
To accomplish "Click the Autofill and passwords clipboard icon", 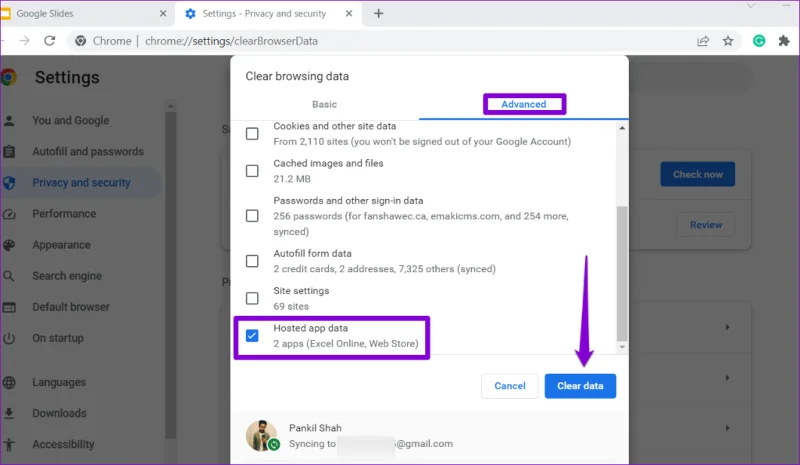I will click(9, 152).
